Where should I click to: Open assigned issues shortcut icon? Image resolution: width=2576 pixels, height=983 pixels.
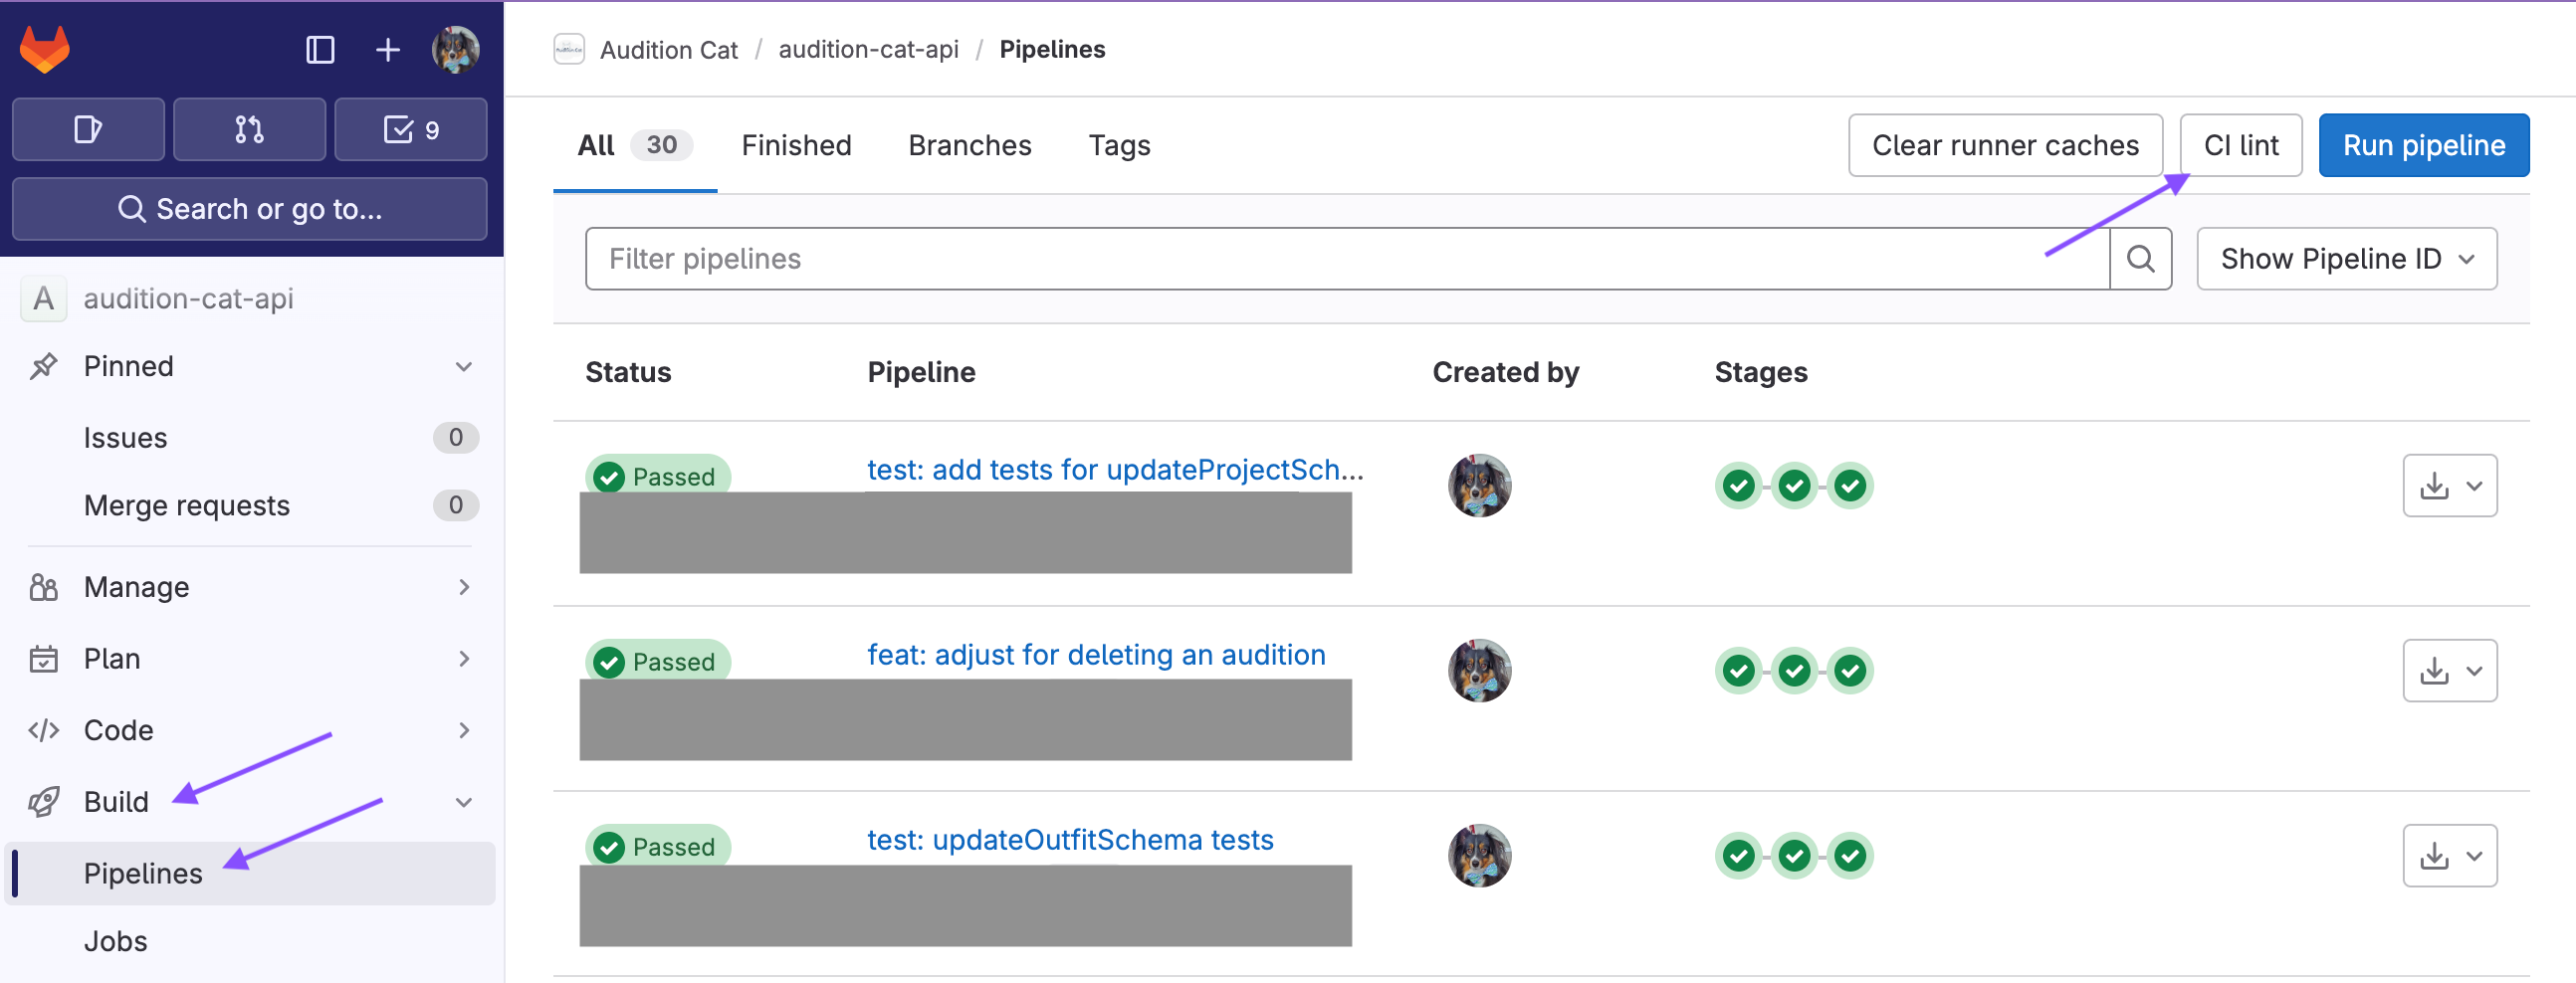88,129
